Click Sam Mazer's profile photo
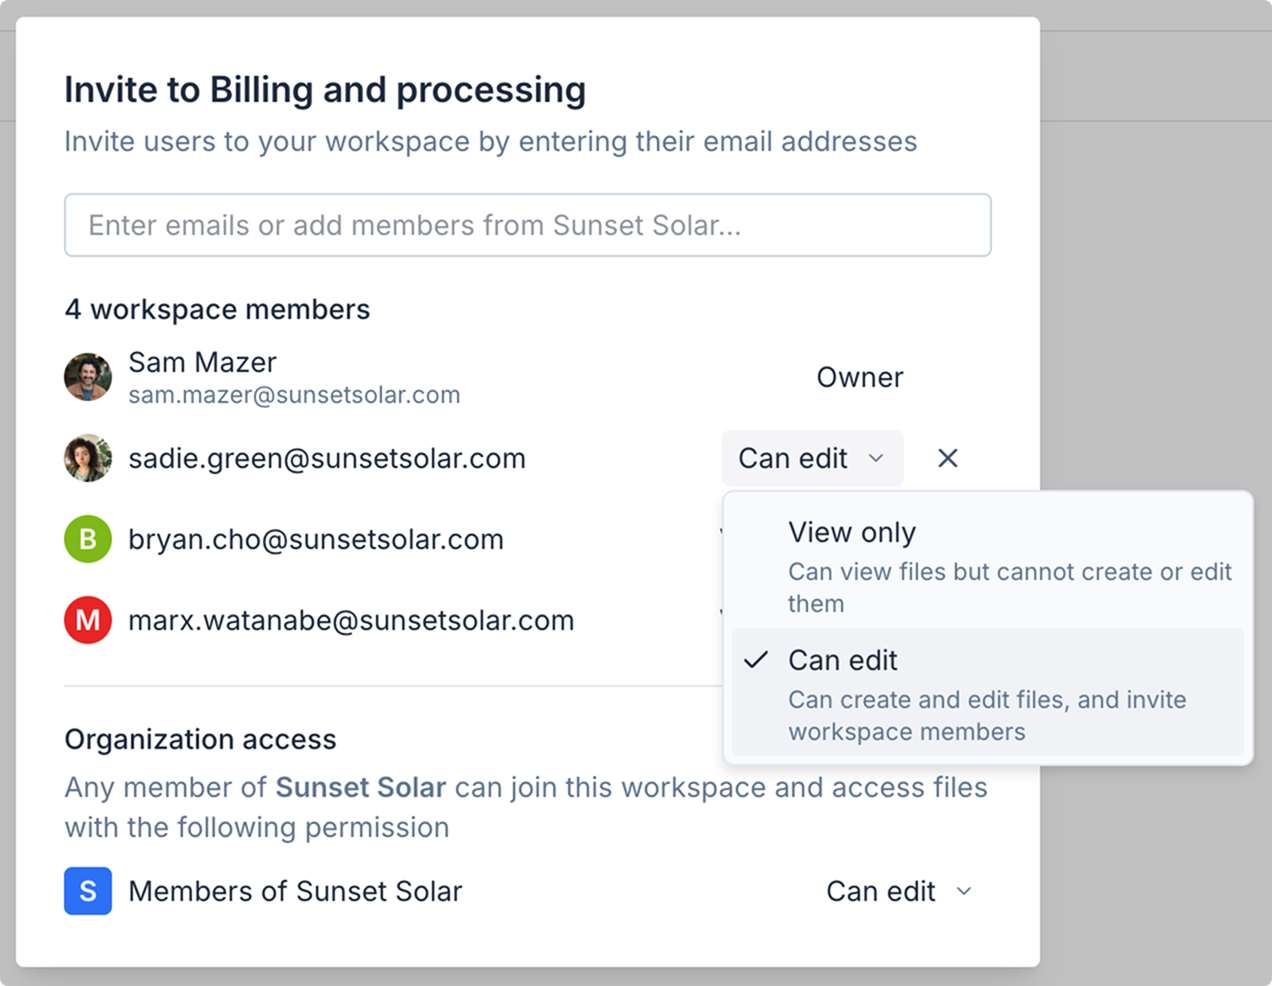Screen dimensions: 1272x986 click(x=88, y=377)
